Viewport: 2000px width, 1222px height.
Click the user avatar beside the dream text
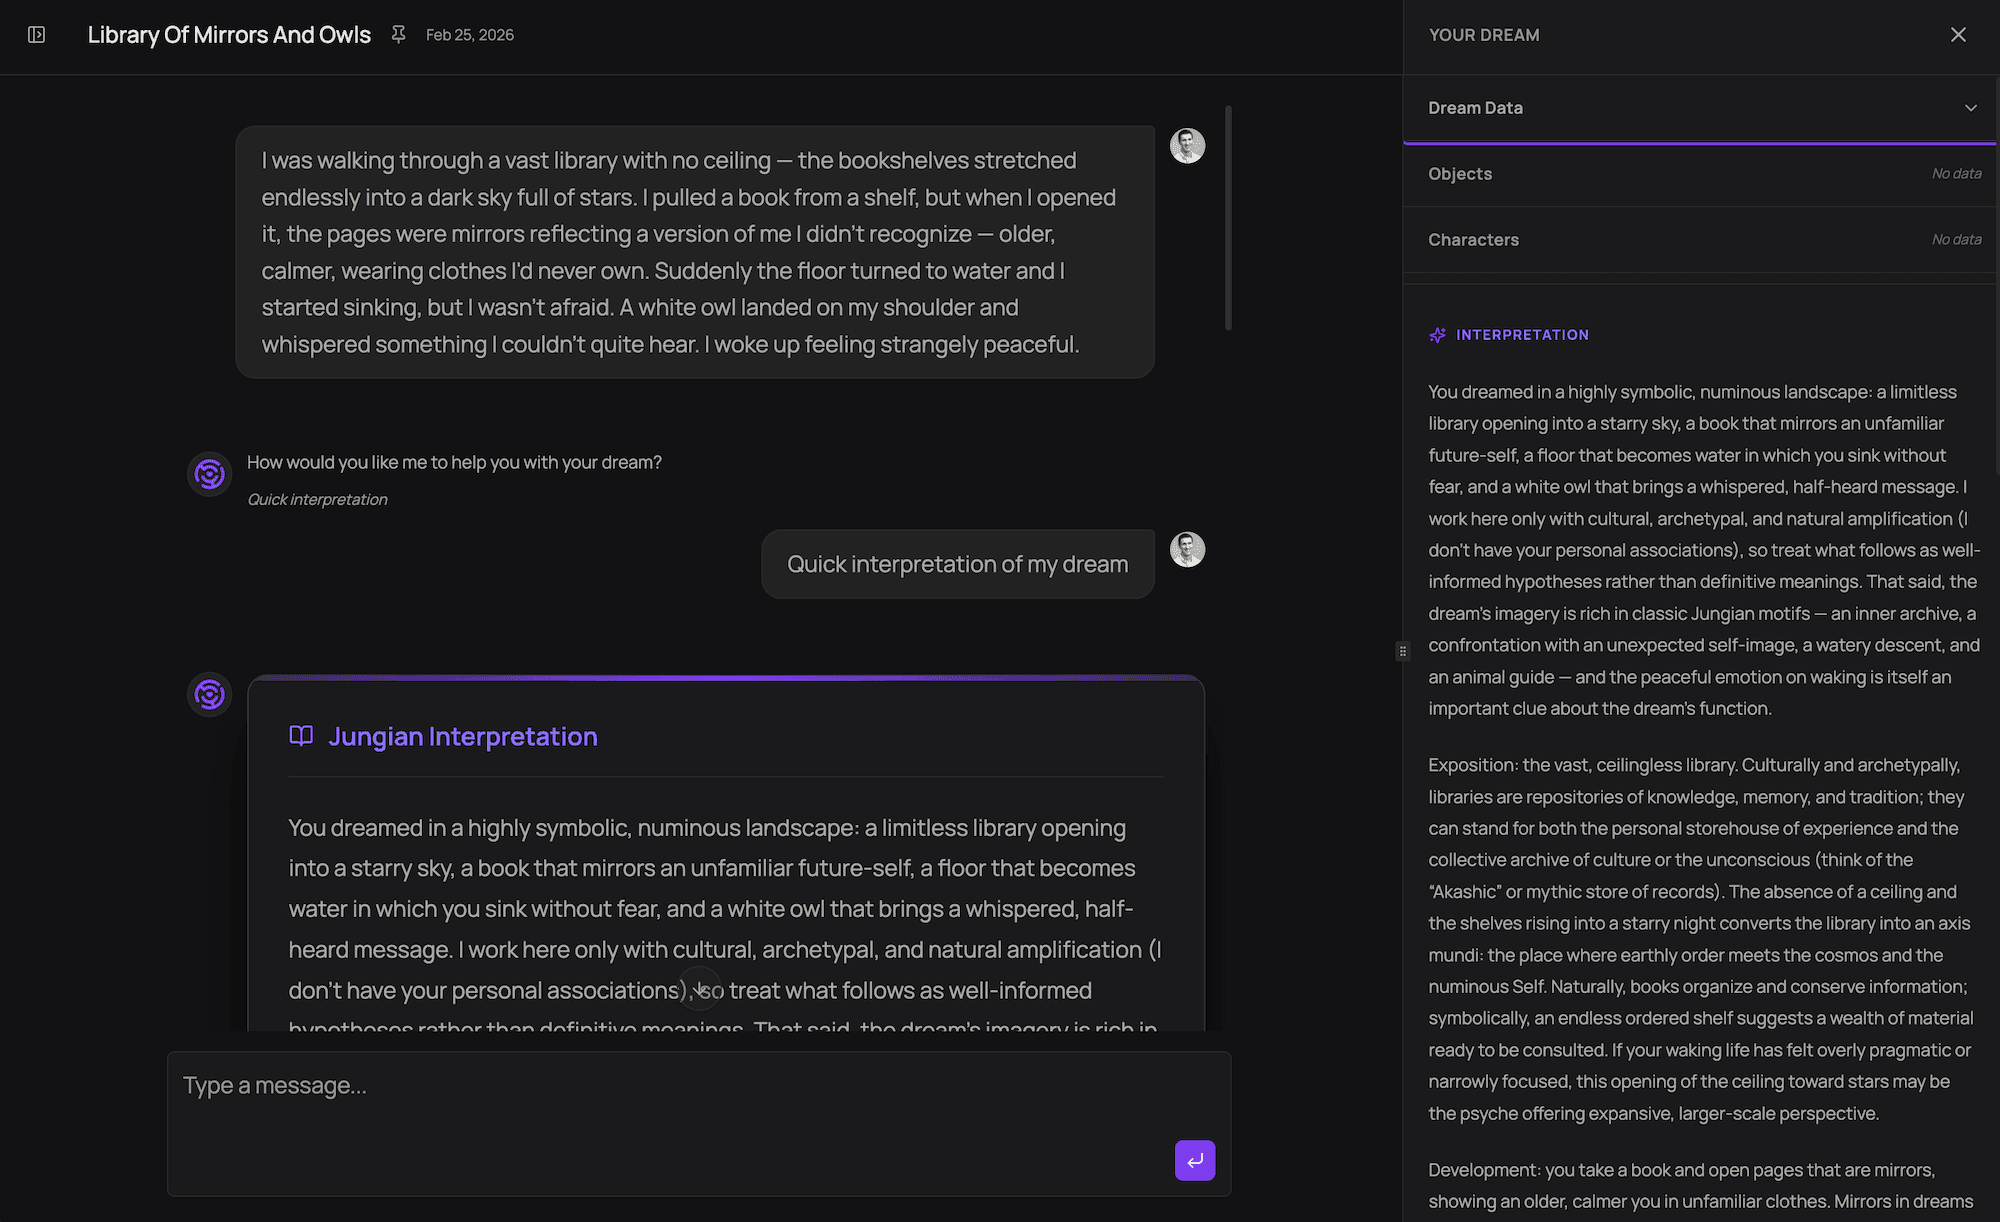pyautogui.click(x=1186, y=145)
